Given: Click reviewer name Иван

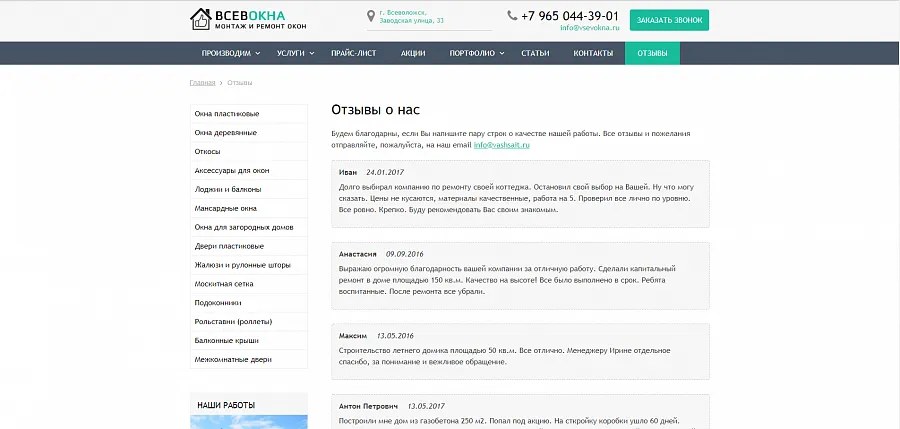Looking at the screenshot, I should click(x=348, y=172).
